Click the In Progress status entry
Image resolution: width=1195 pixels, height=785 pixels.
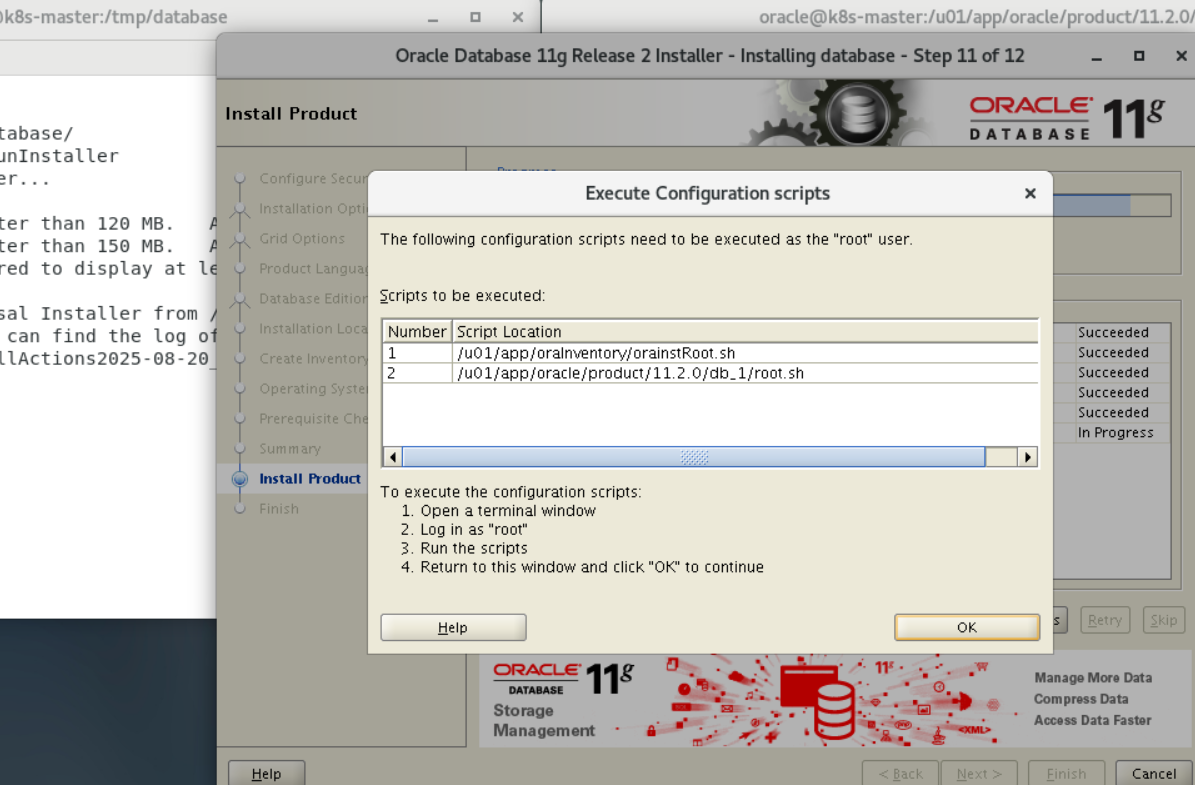1116,432
